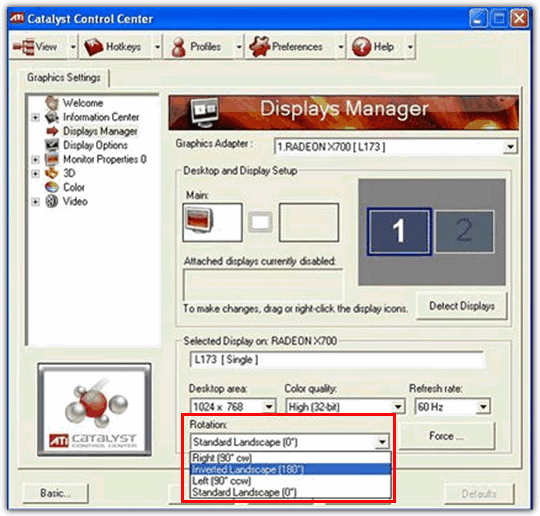Select the Graphics Settings tab
Viewport: 540px width, 516px height.
[x=64, y=78]
